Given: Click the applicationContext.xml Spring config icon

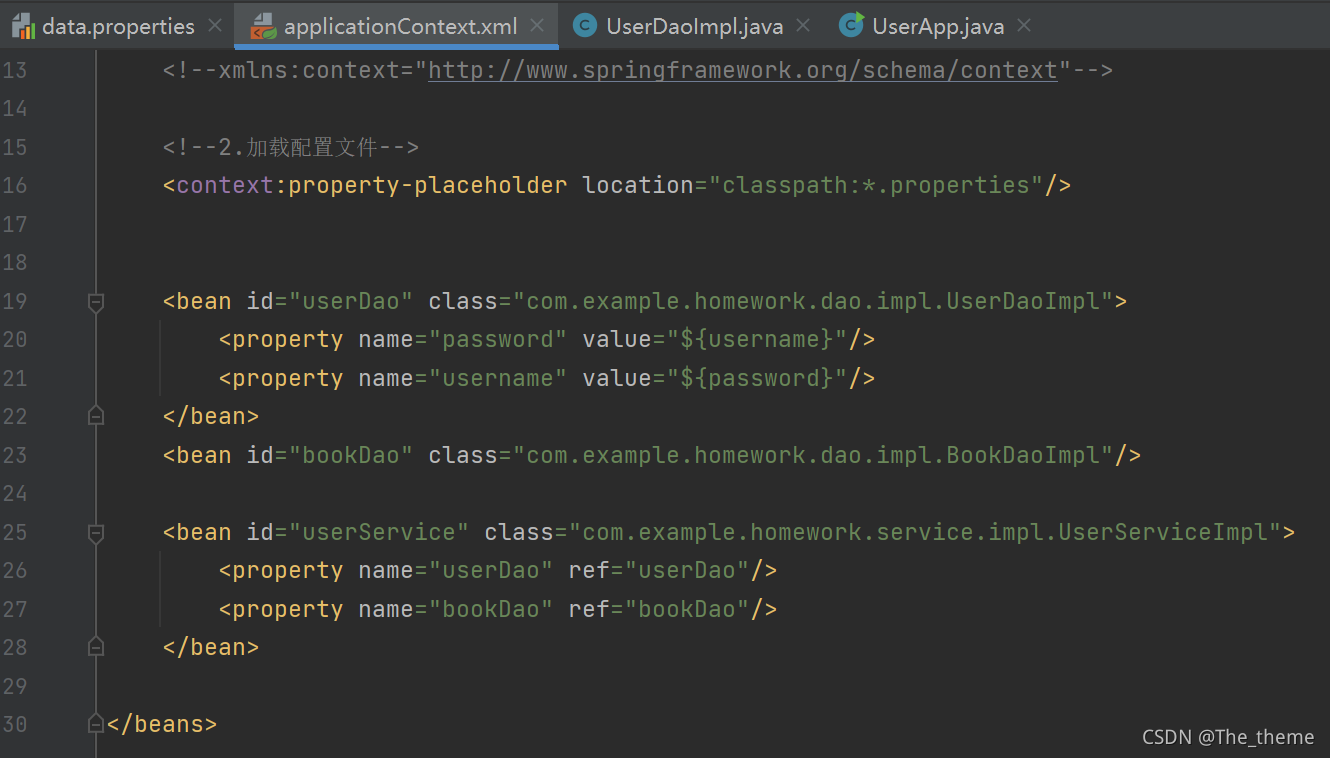Looking at the screenshot, I should (x=263, y=26).
